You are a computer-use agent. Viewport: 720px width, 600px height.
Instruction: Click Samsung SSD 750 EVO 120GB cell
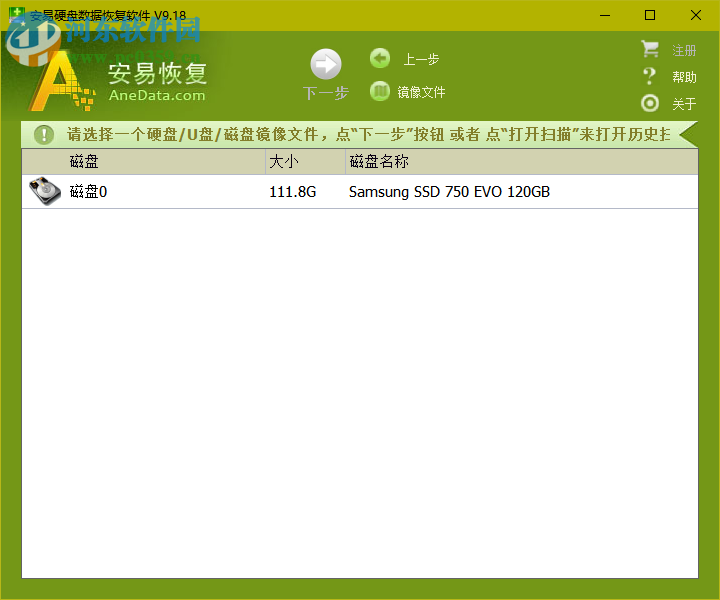point(449,191)
